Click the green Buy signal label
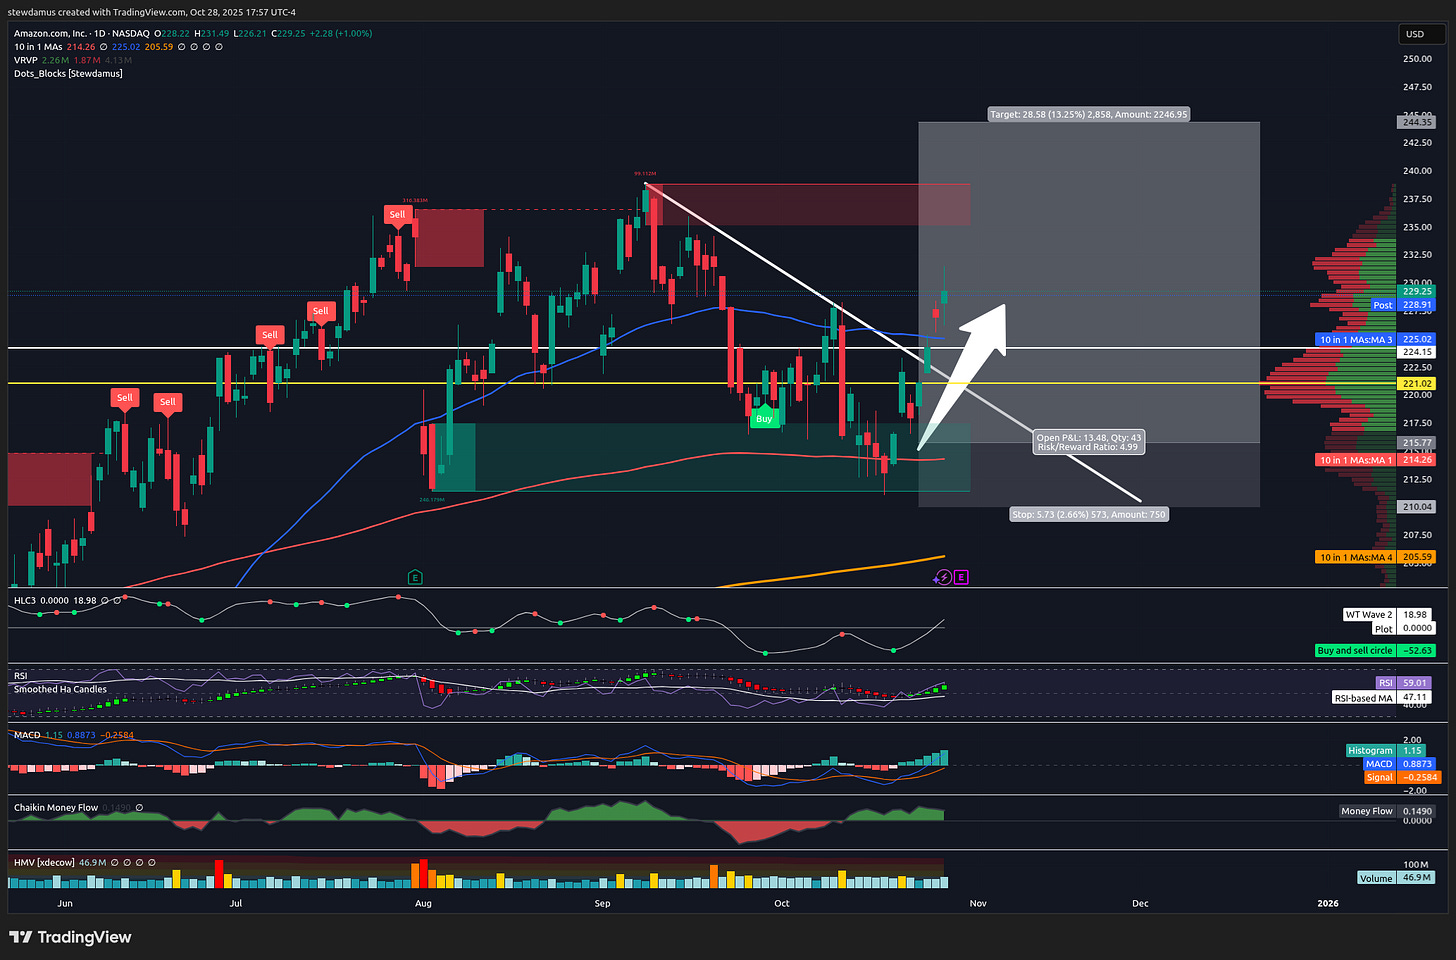The width and height of the screenshot is (1456, 960). [x=764, y=419]
